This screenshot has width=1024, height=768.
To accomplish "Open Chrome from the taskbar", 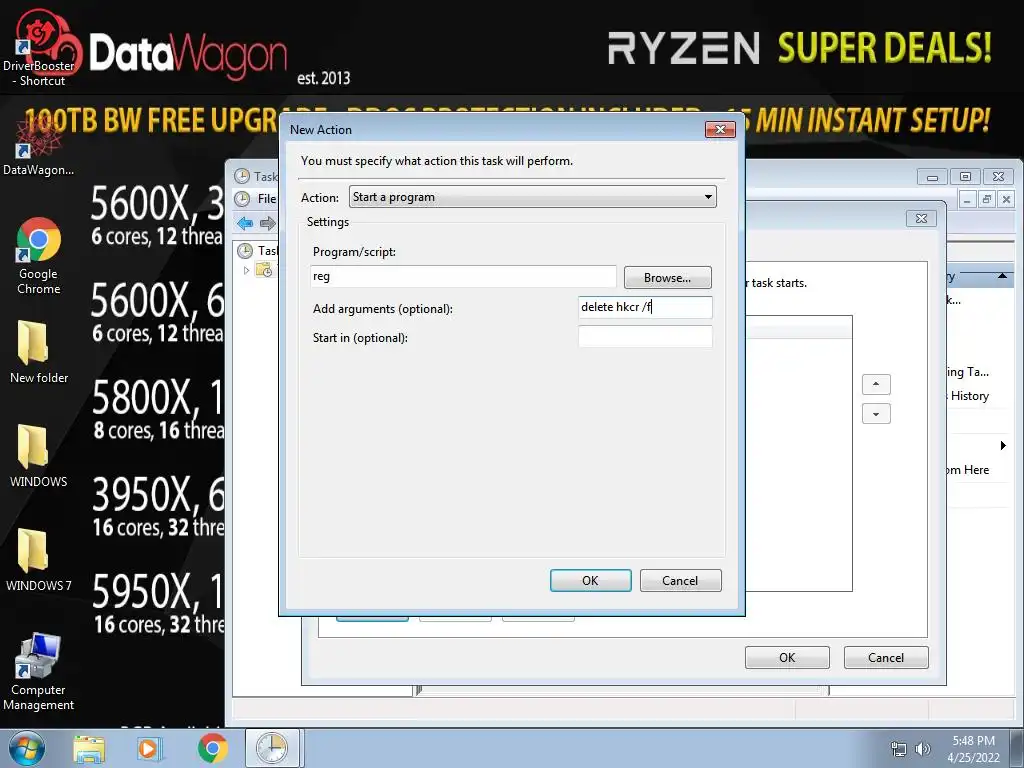I will 213,748.
